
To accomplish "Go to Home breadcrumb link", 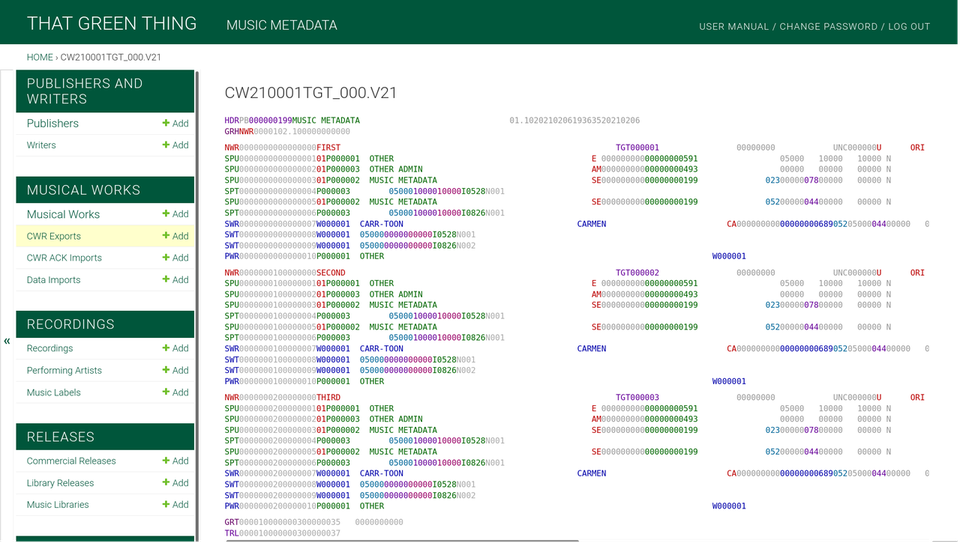I will (40, 58).
